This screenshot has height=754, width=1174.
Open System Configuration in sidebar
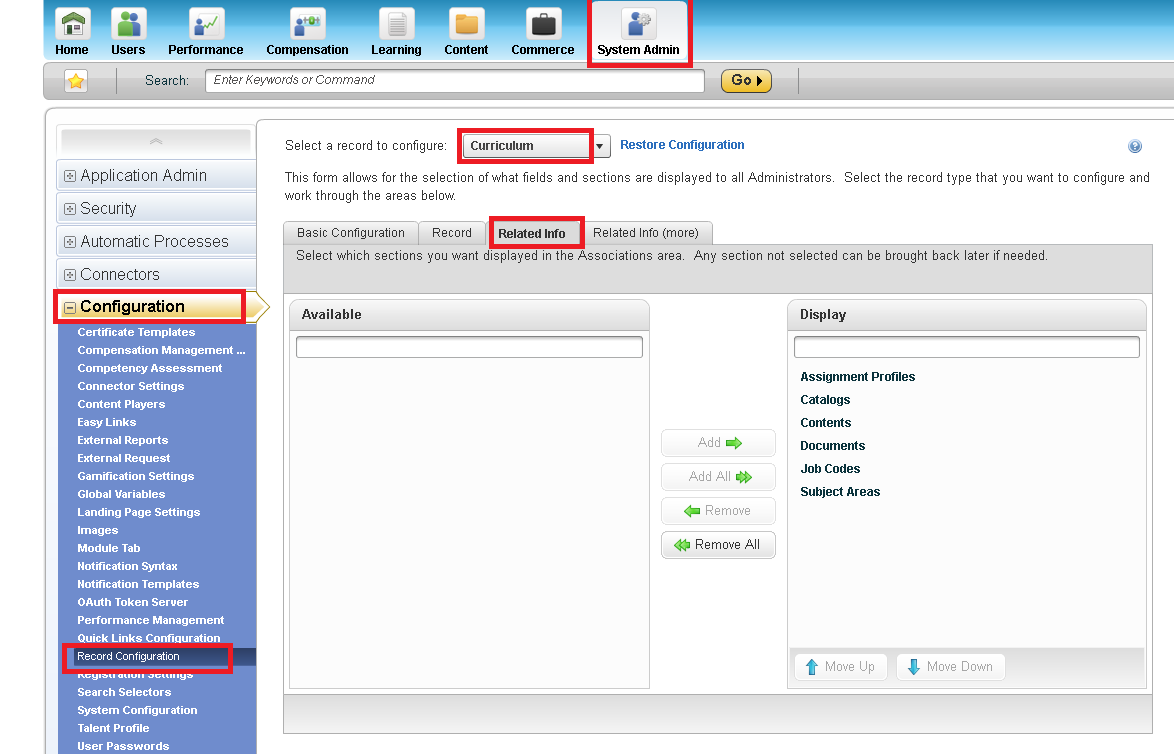point(137,711)
